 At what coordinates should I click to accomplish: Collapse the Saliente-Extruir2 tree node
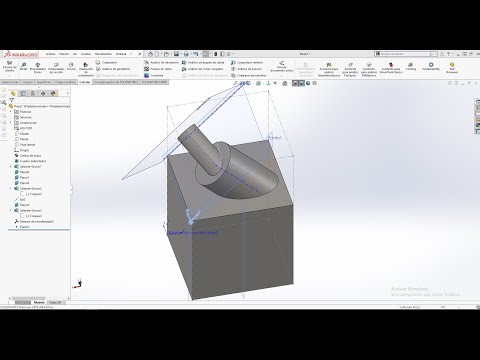pos(11,188)
